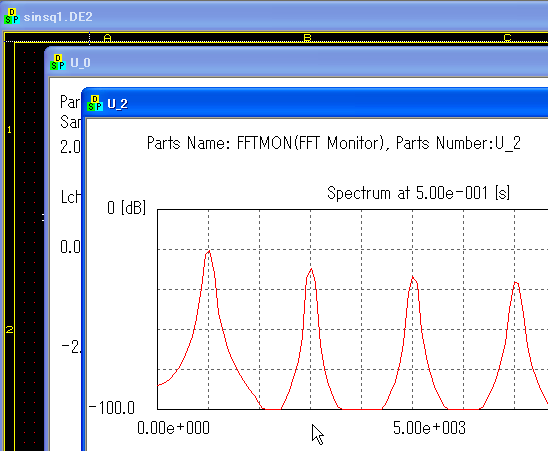Select column header B in schematic ruler
The image size is (548, 451).
click(307, 38)
